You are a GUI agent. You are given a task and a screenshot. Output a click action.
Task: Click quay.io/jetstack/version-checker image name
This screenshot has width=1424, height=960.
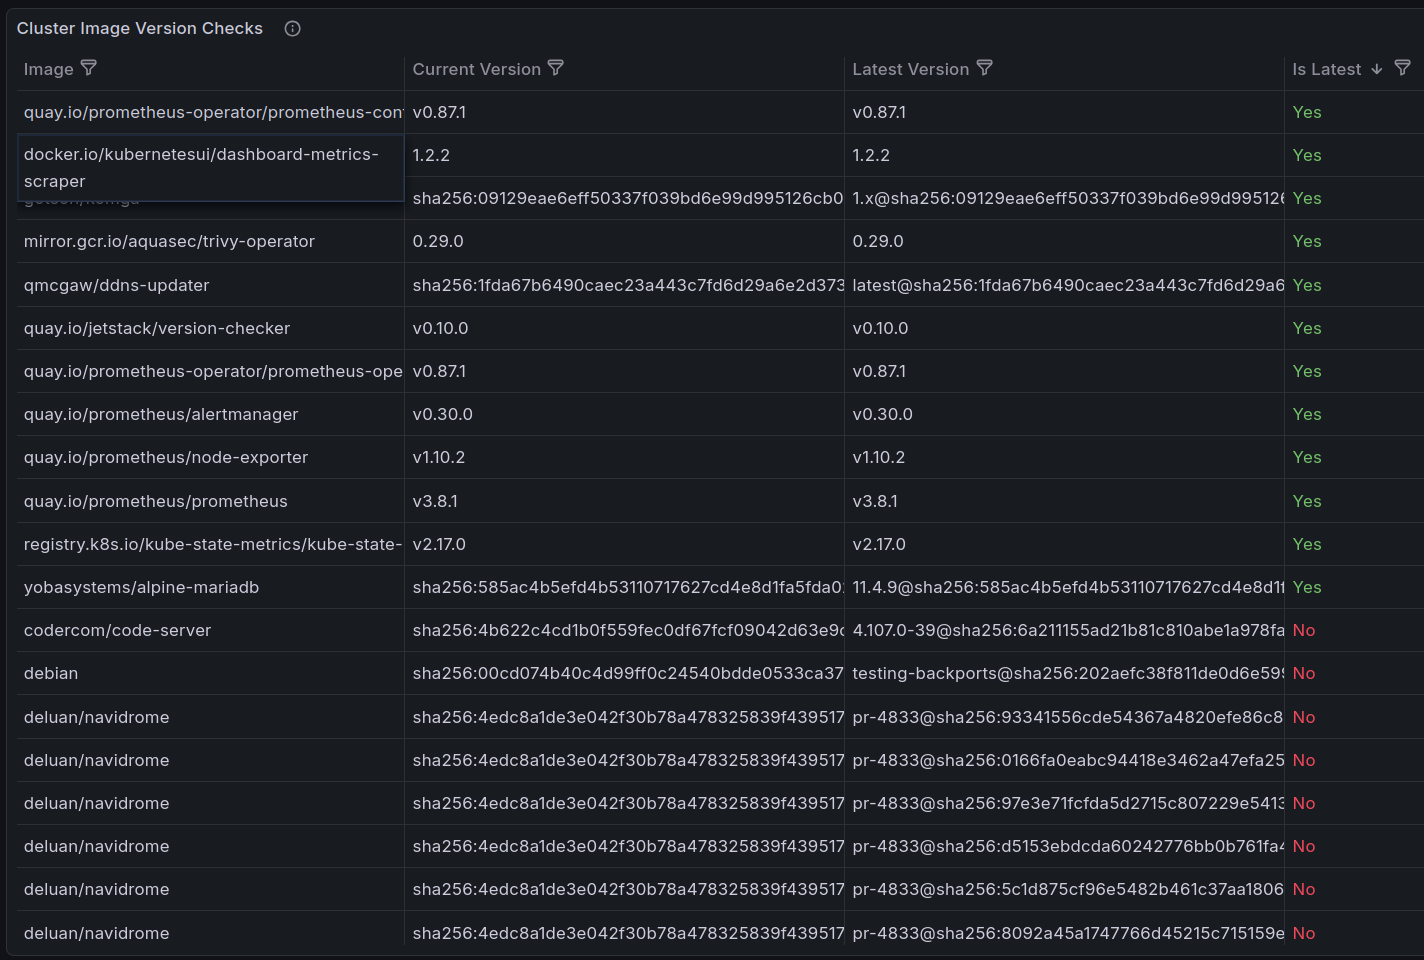click(x=157, y=328)
